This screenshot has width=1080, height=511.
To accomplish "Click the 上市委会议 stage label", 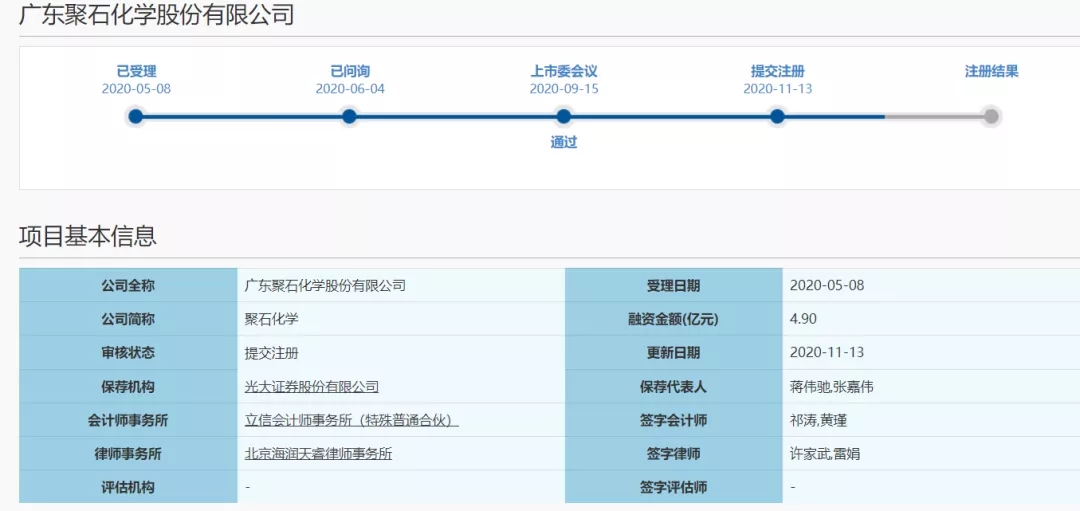I will (x=564, y=71).
